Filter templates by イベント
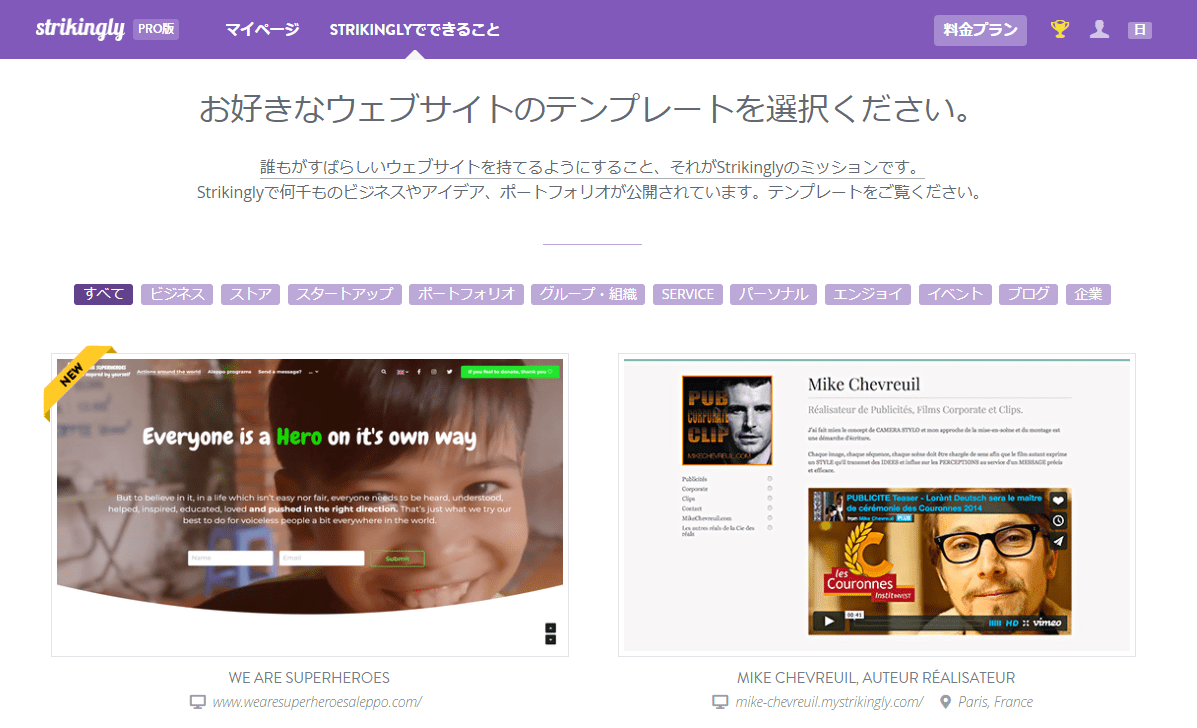The width and height of the screenshot is (1197, 728). pos(955,294)
